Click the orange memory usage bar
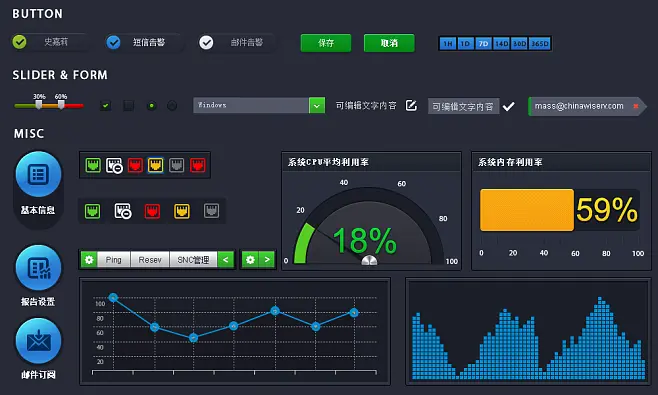The width and height of the screenshot is (658, 395). 527,210
